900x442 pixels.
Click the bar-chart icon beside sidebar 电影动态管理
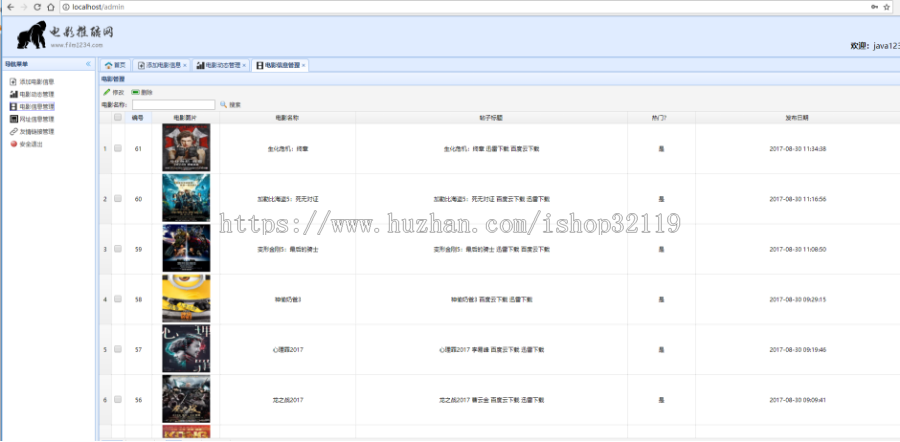tap(13, 94)
